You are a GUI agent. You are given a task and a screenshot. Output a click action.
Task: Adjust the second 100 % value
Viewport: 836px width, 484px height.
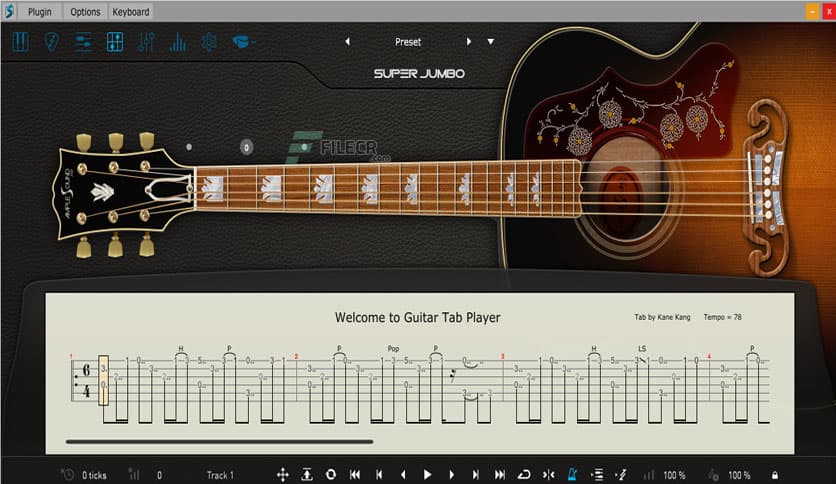click(739, 475)
